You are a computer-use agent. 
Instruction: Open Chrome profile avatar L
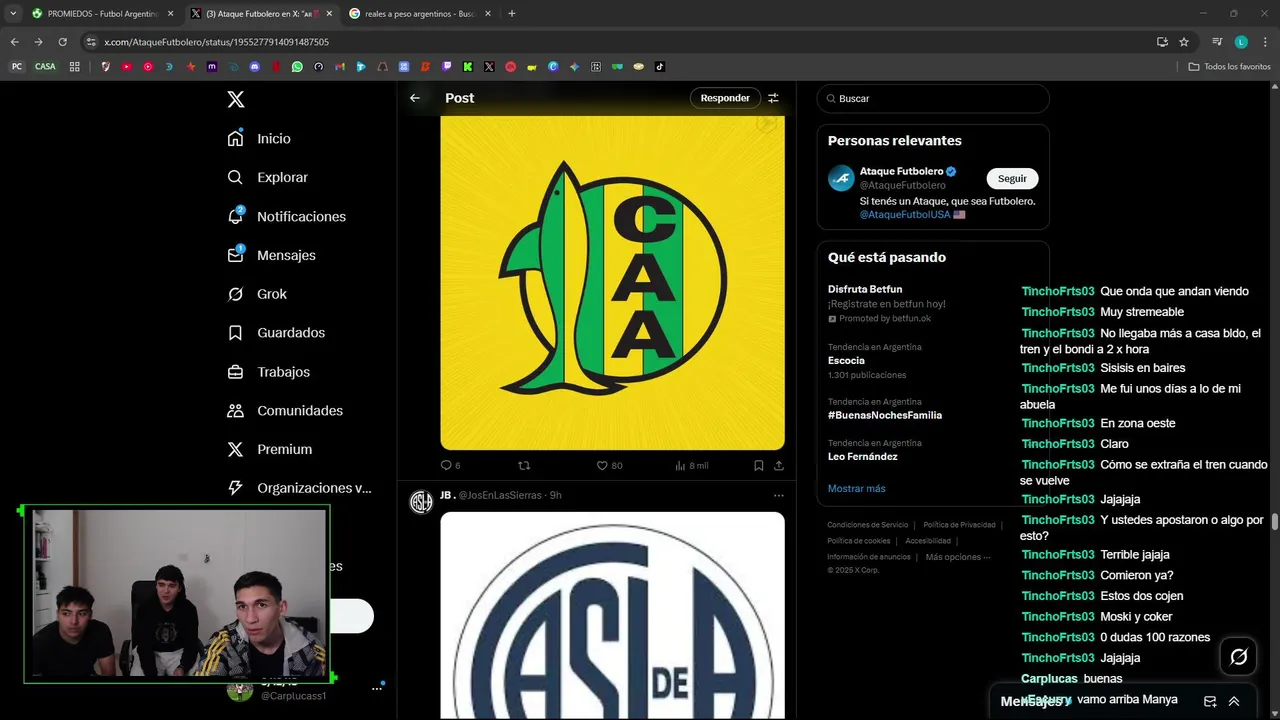point(1241,42)
